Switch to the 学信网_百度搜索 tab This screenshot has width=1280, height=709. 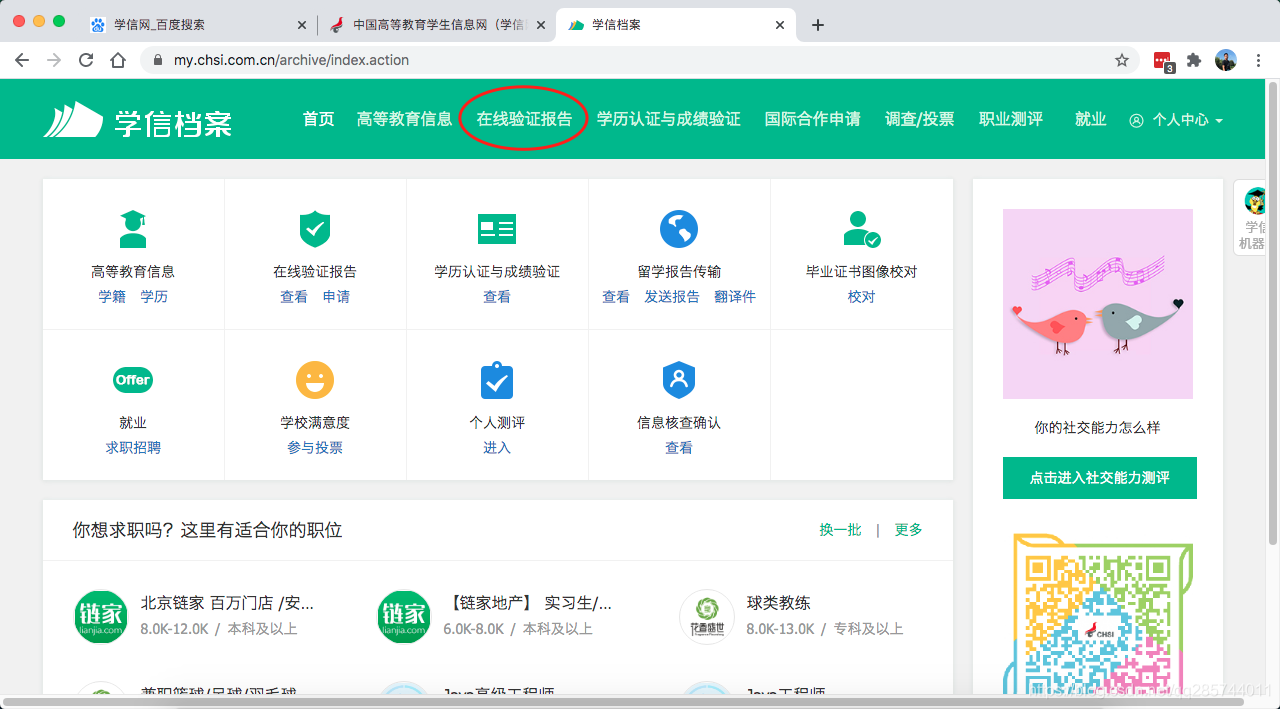(198, 25)
